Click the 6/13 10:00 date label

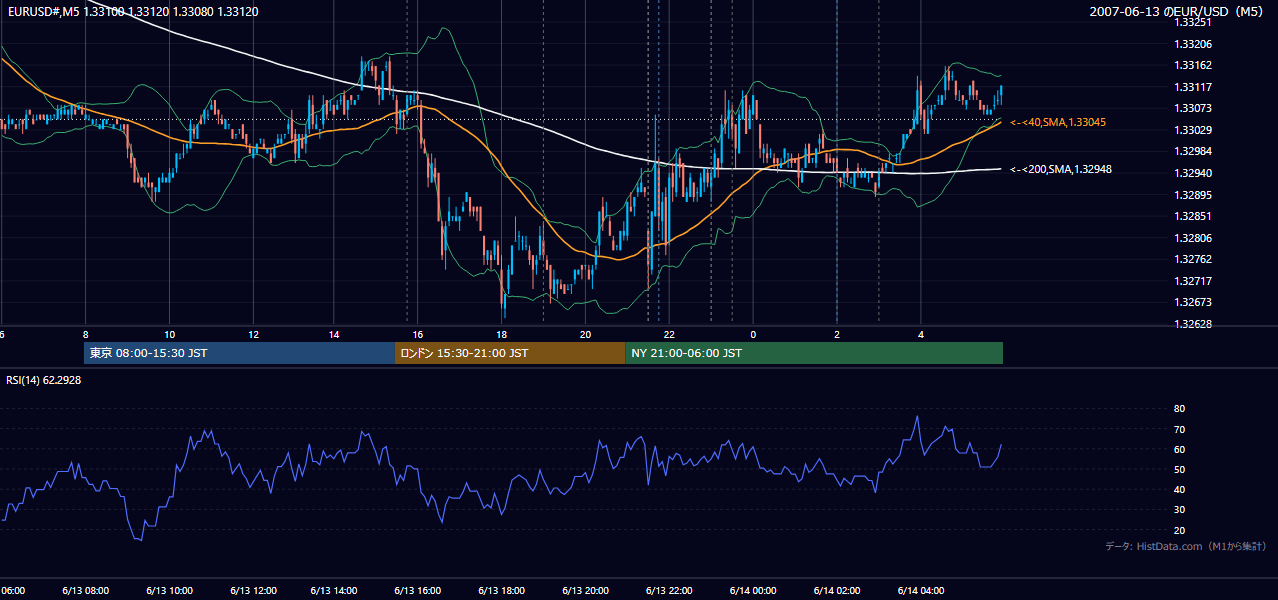(169, 591)
